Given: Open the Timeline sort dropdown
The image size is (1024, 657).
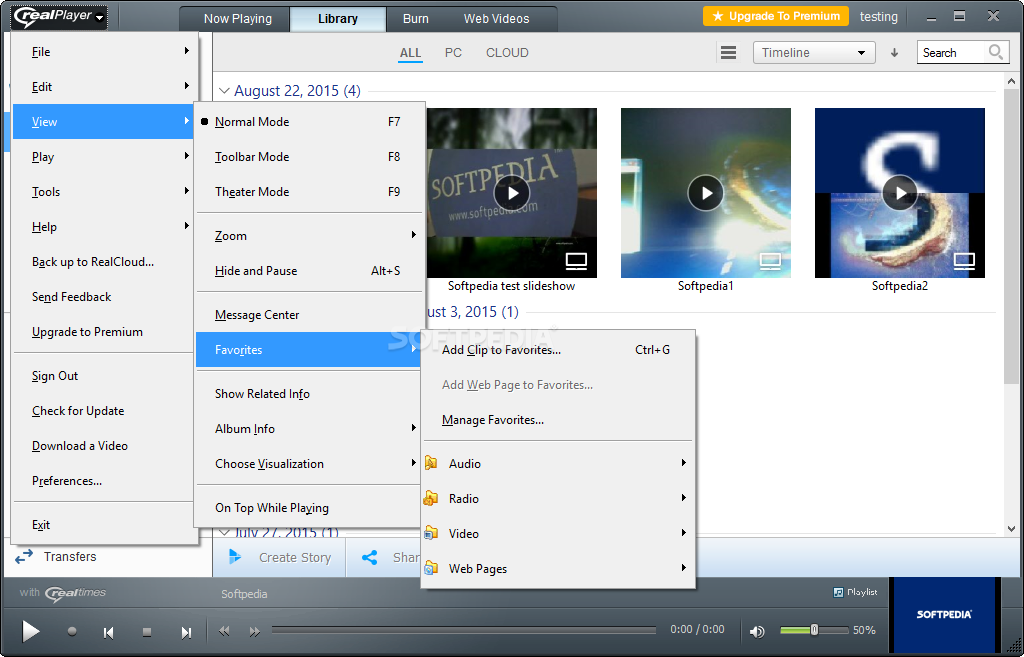Looking at the screenshot, I should click(814, 53).
